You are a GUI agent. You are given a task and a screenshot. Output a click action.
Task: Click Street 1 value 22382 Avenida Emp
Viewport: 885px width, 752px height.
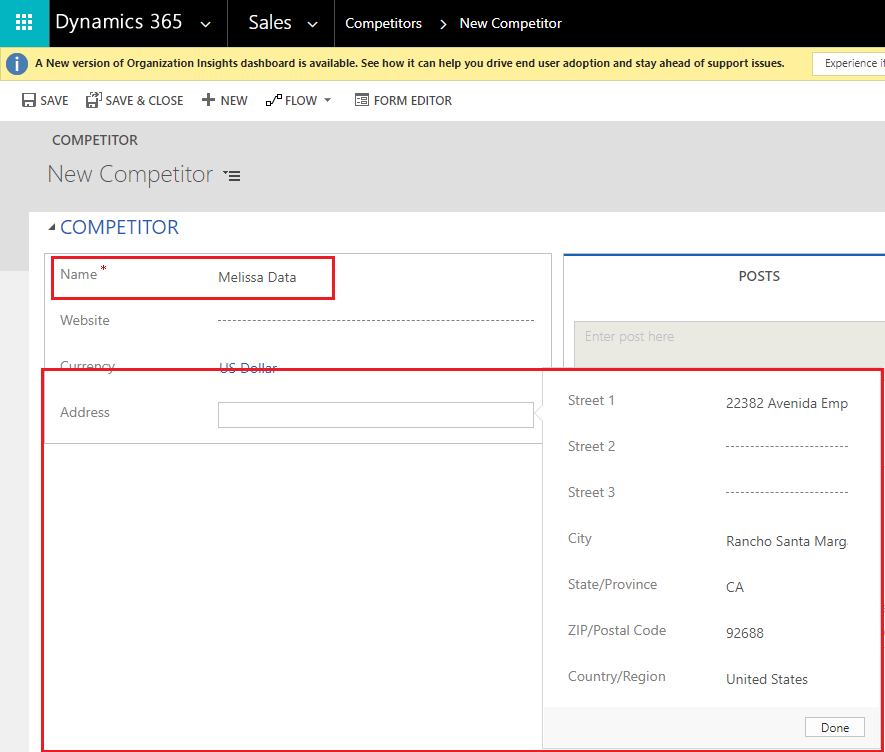coord(787,403)
